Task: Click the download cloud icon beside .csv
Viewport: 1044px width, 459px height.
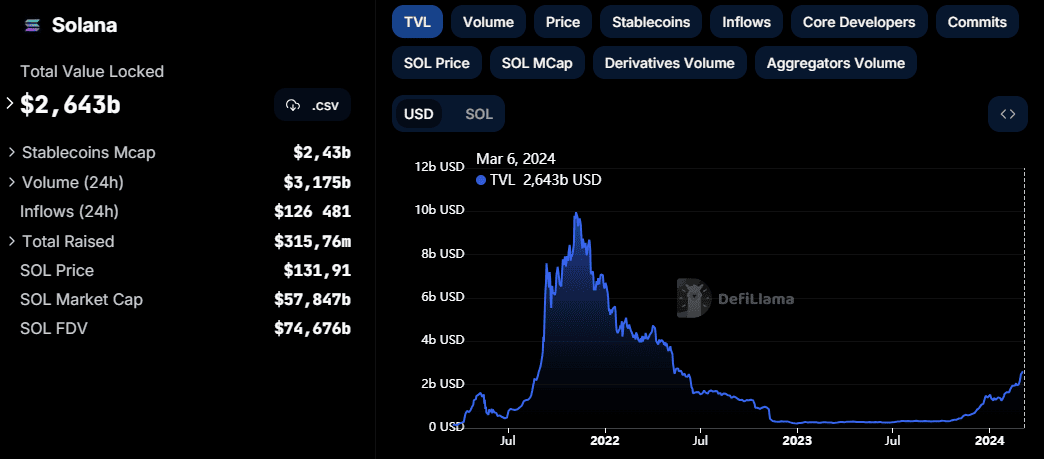Action: click(x=292, y=105)
